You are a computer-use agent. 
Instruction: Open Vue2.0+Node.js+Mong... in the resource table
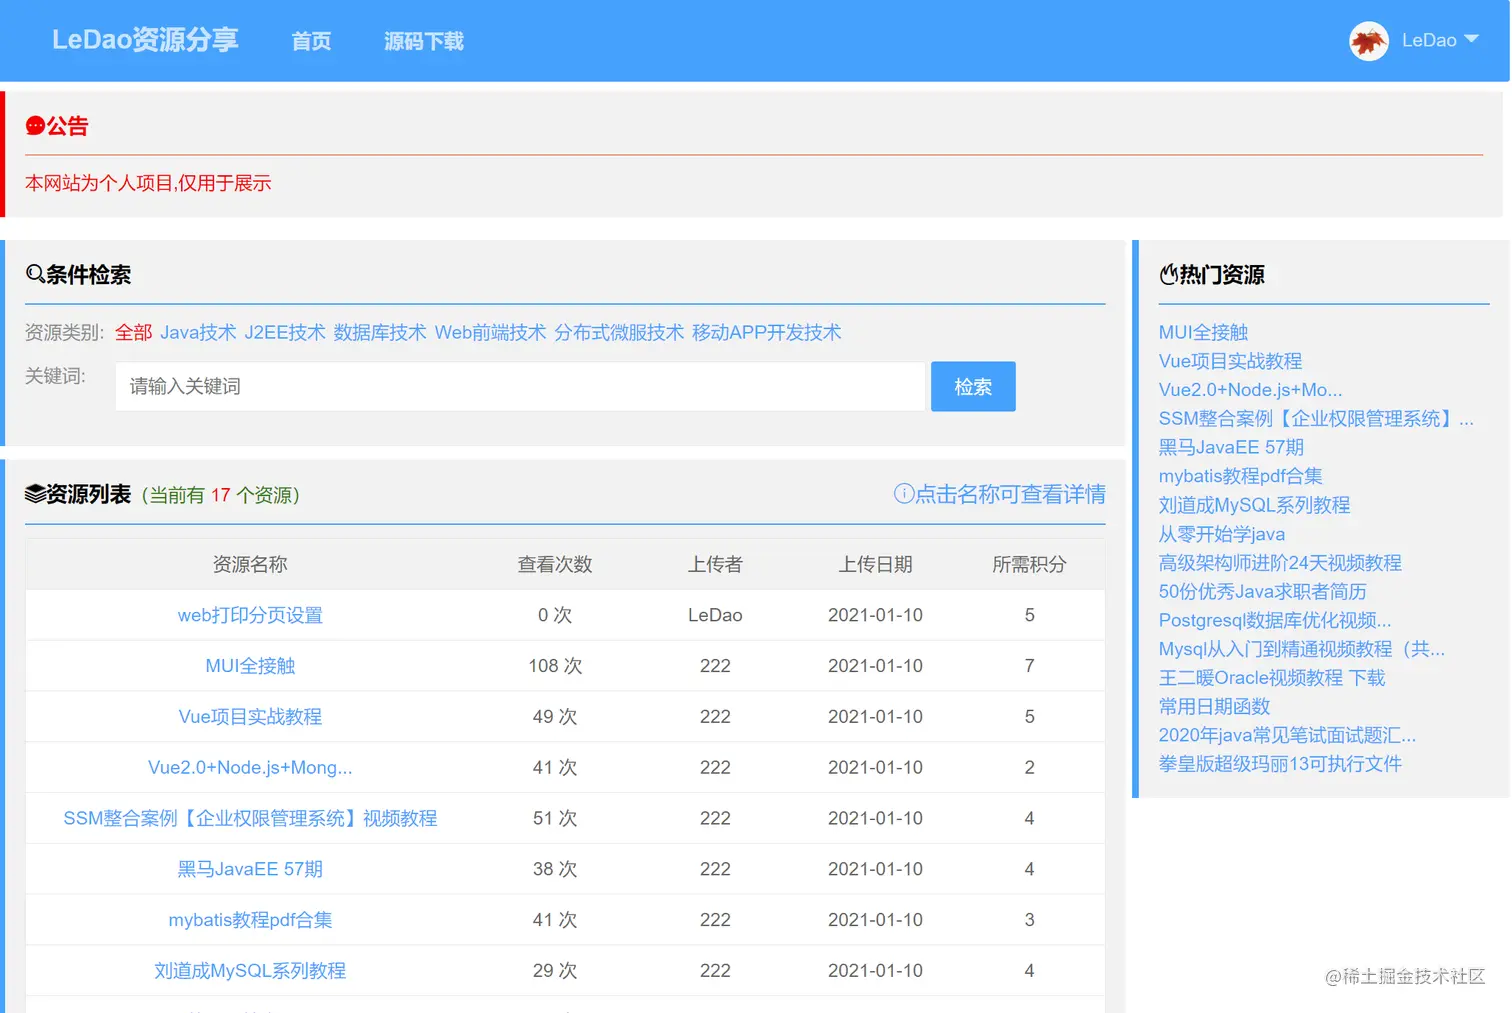(x=250, y=768)
